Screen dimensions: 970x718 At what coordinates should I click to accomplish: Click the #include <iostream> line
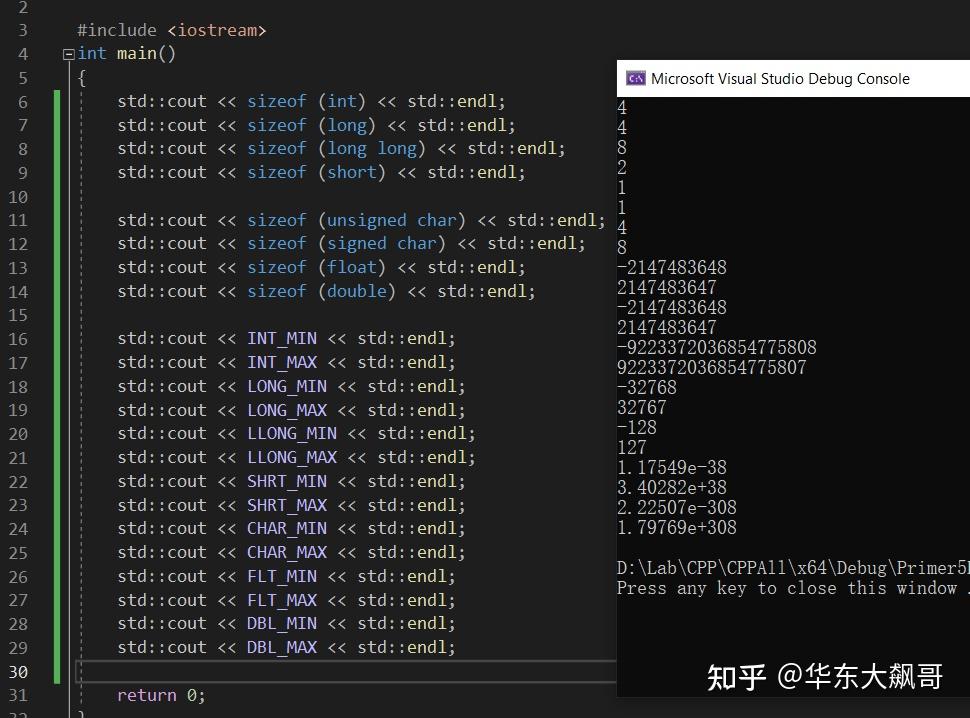click(171, 30)
